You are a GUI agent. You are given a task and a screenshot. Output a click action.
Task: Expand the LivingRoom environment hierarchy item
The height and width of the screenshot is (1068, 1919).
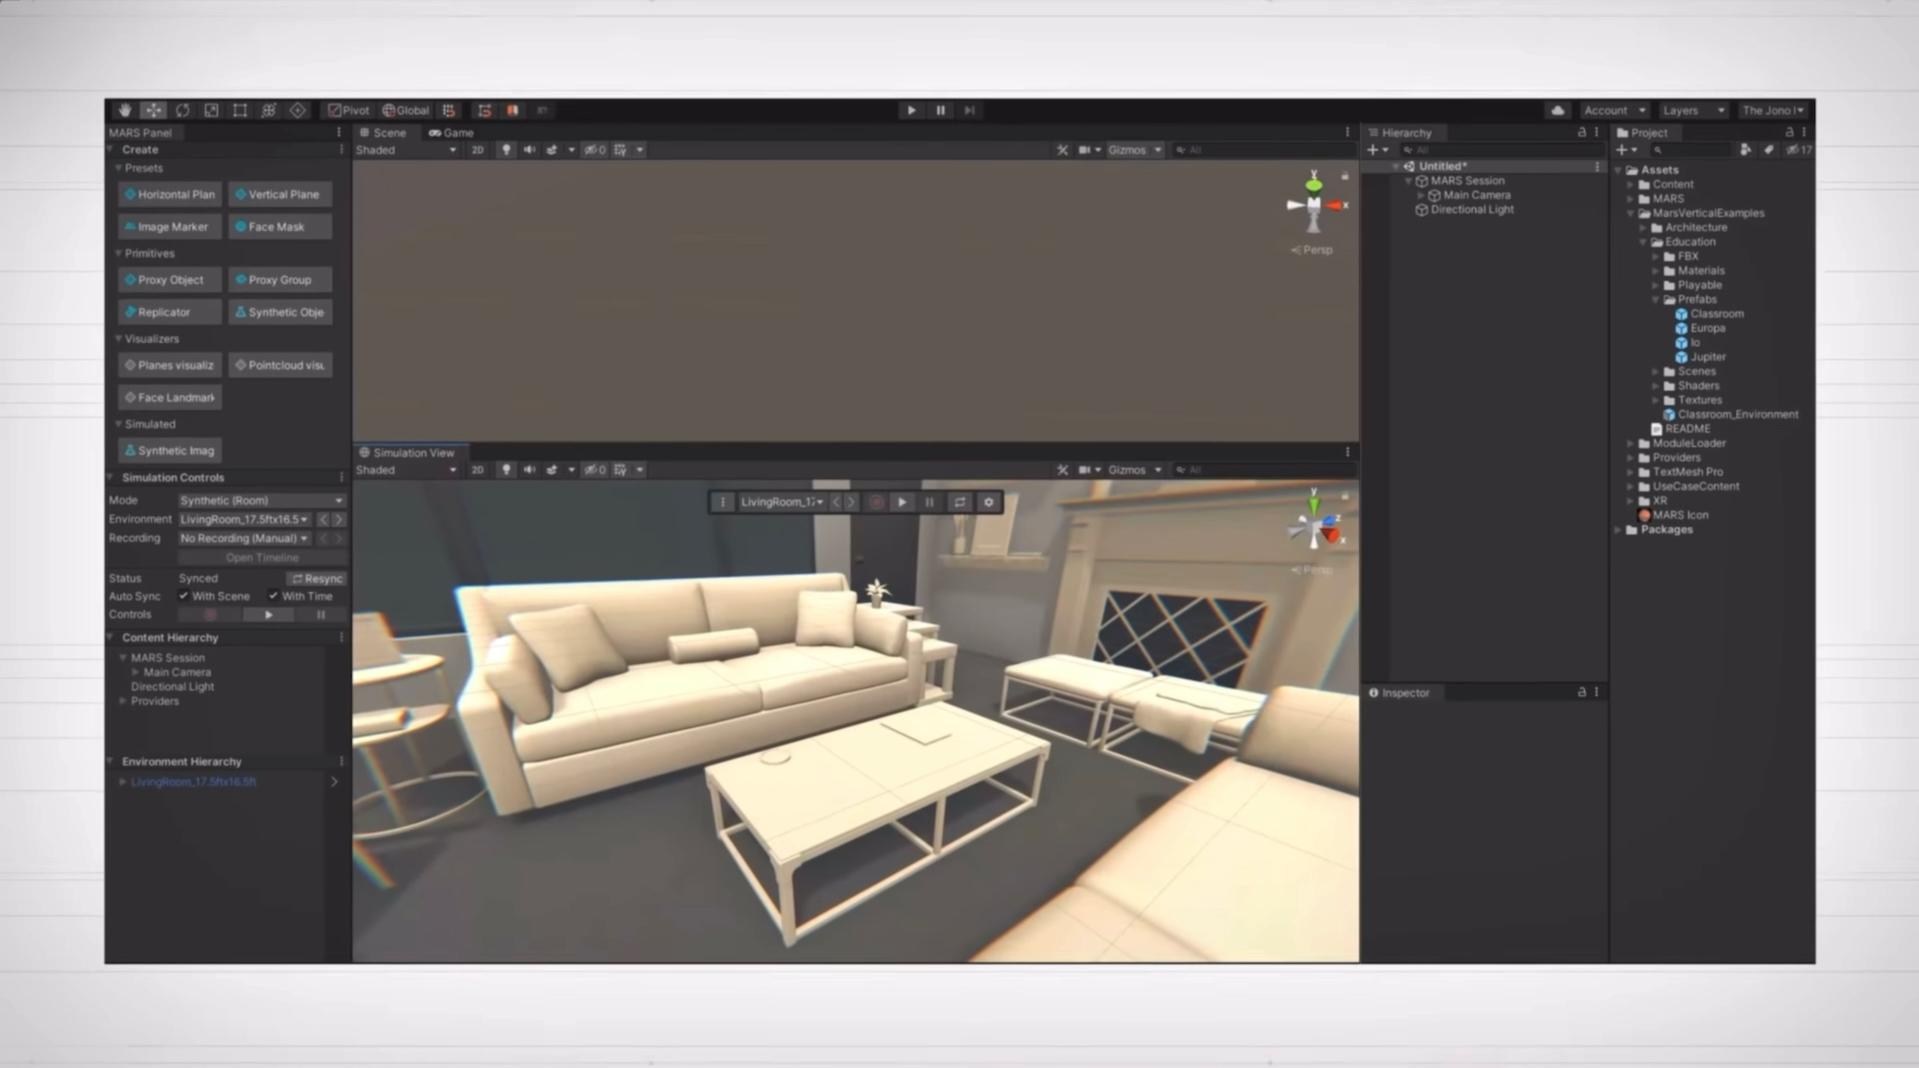pos(123,782)
